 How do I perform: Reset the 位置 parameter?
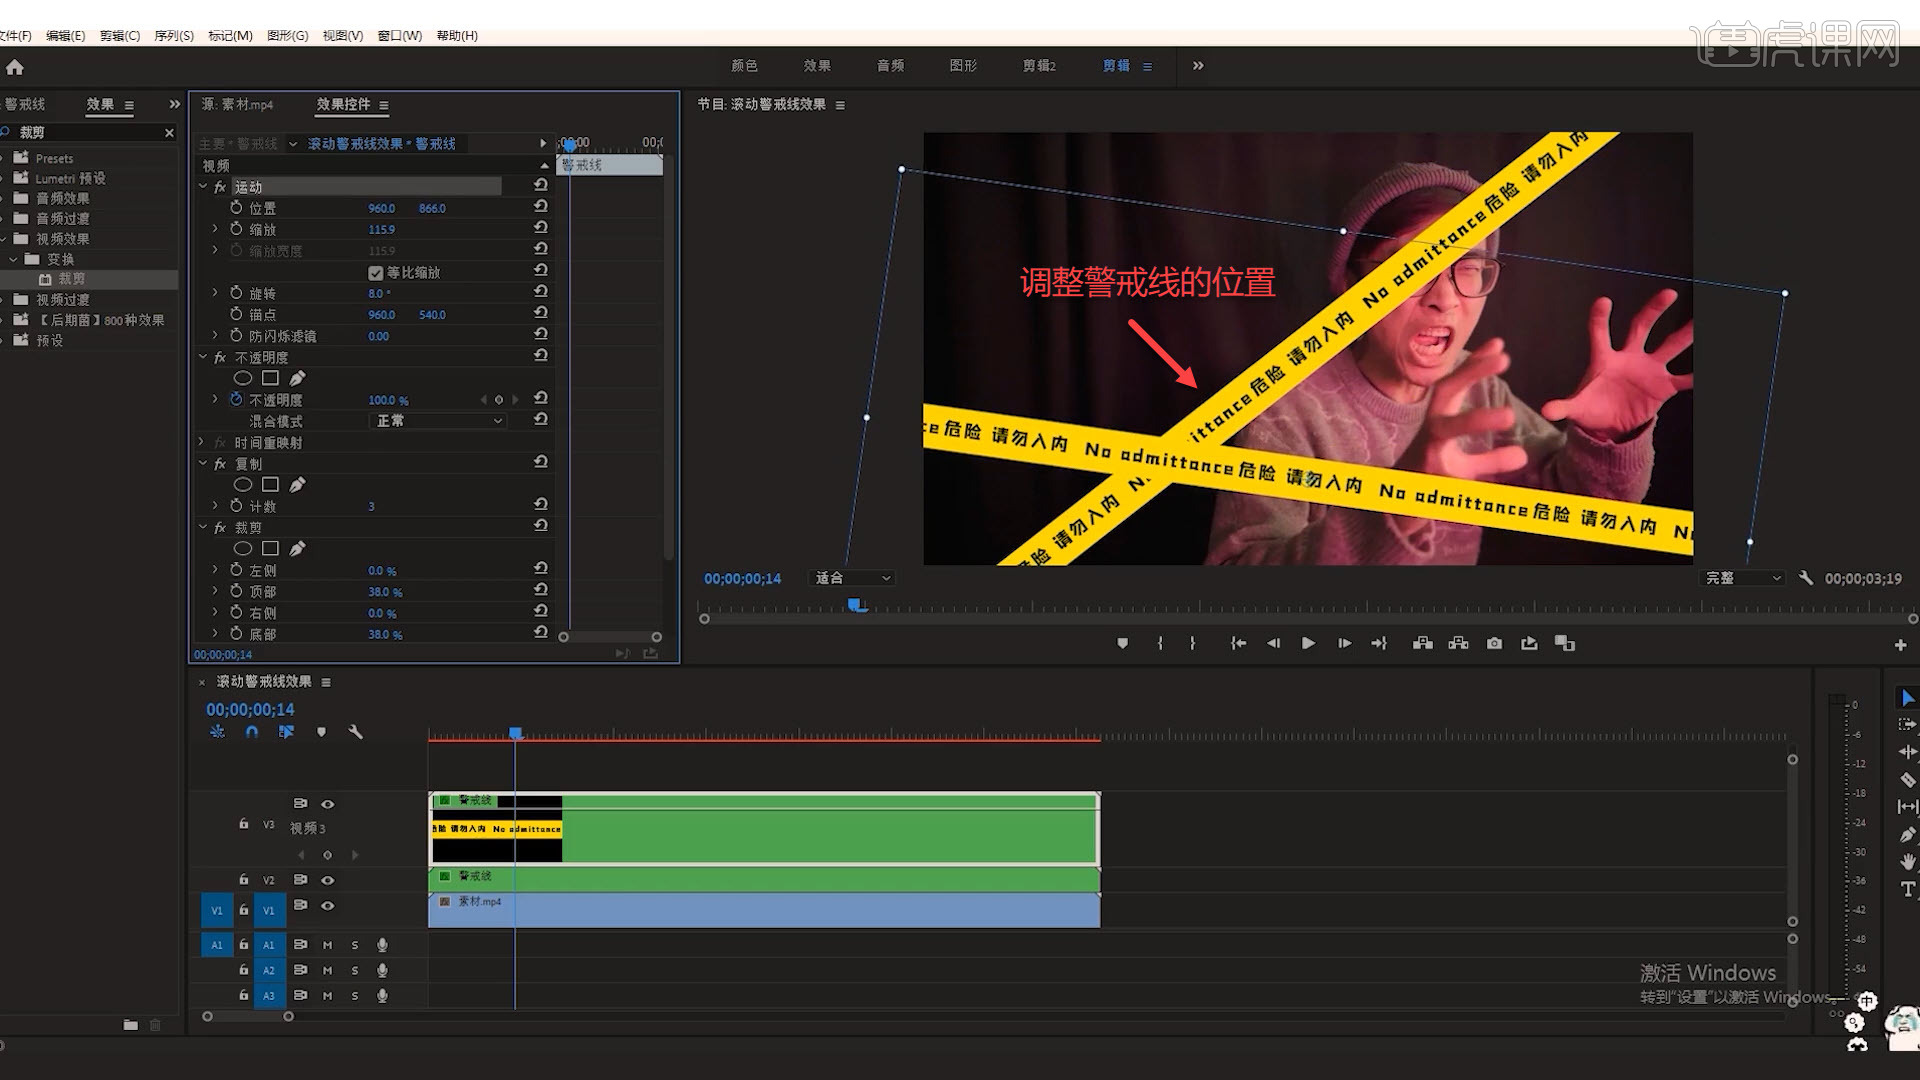pyautogui.click(x=541, y=207)
